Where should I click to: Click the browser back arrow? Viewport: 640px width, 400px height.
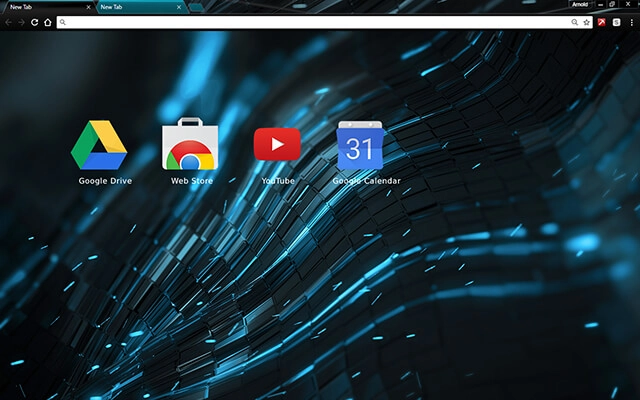9,22
